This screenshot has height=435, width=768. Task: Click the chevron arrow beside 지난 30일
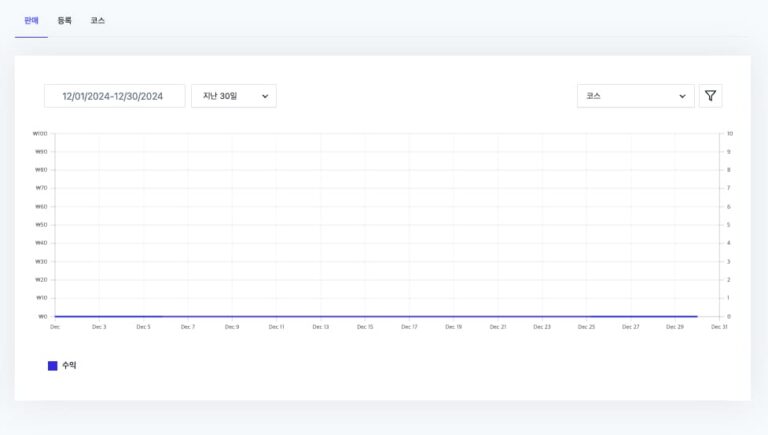pos(265,96)
